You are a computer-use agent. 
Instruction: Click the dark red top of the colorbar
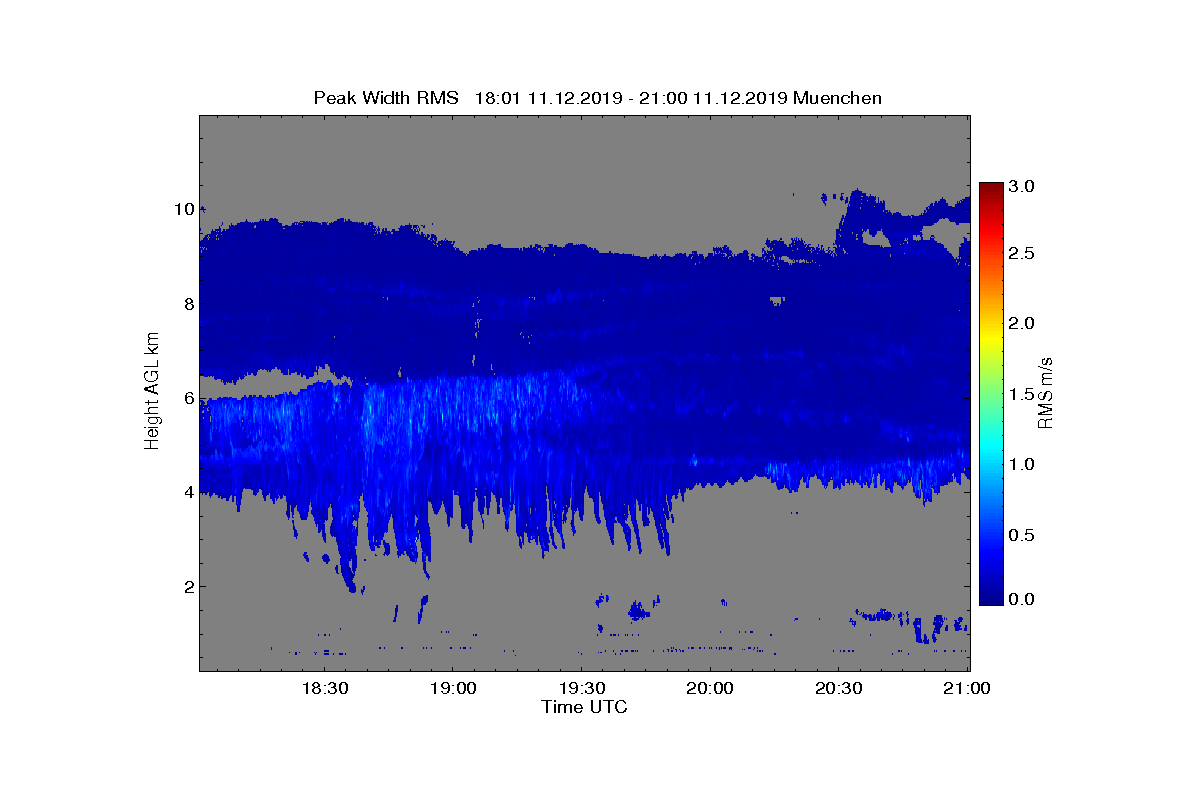tap(991, 190)
